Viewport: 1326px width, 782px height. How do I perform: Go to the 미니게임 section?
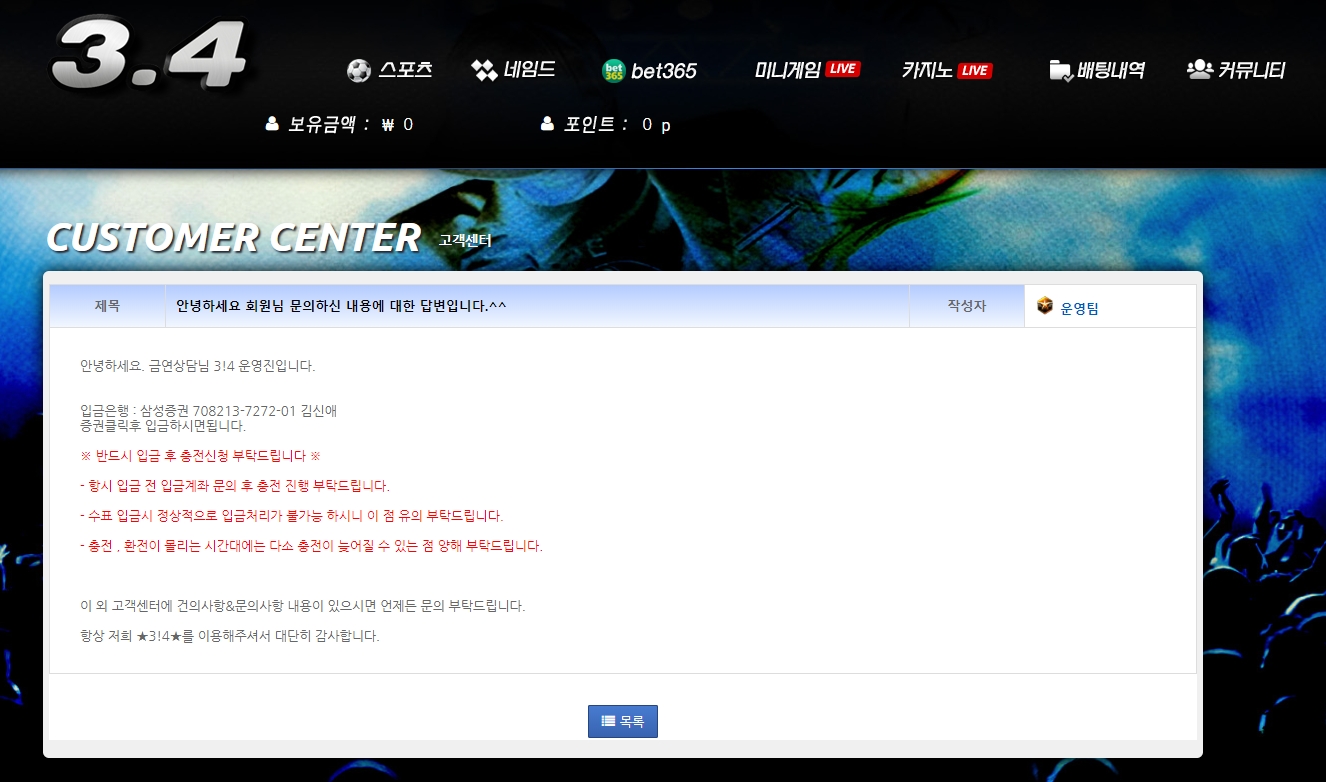tap(788, 70)
